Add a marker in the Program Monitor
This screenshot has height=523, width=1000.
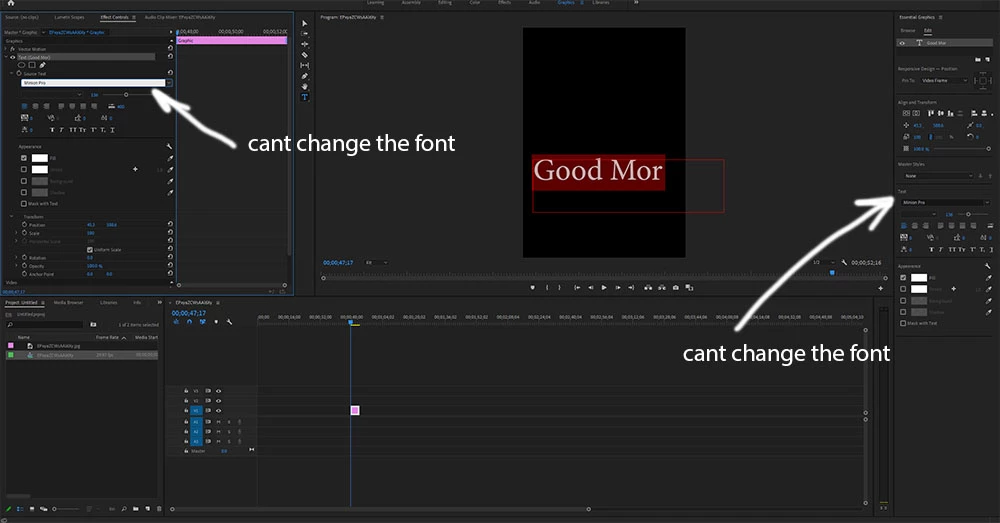point(533,288)
